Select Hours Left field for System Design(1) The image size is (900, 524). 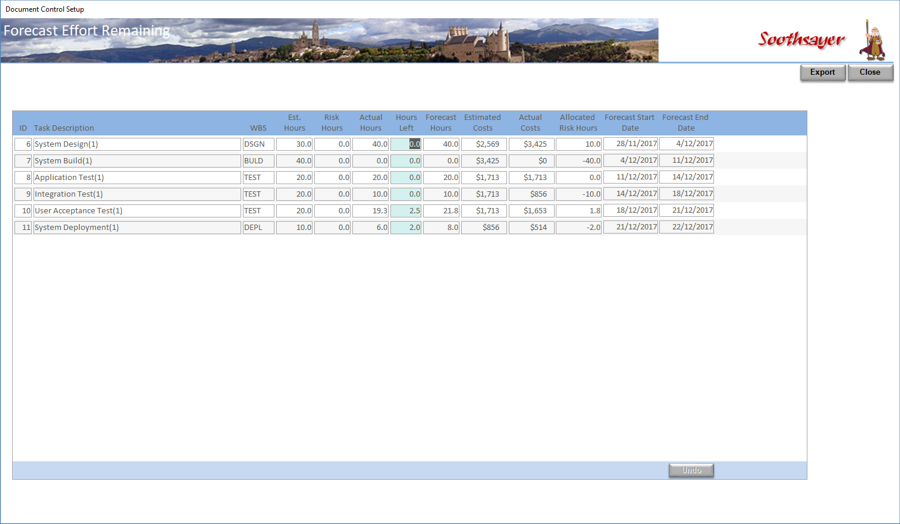[x=406, y=144]
